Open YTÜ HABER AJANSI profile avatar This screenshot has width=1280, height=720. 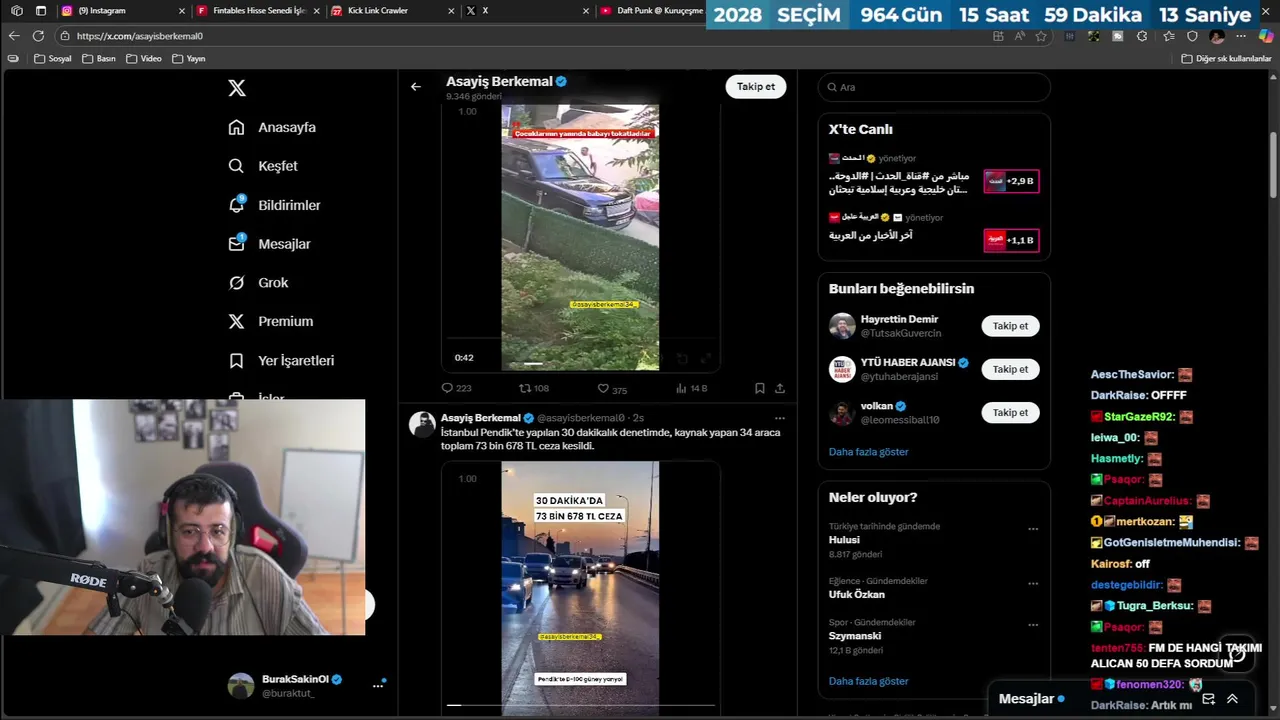click(842, 369)
